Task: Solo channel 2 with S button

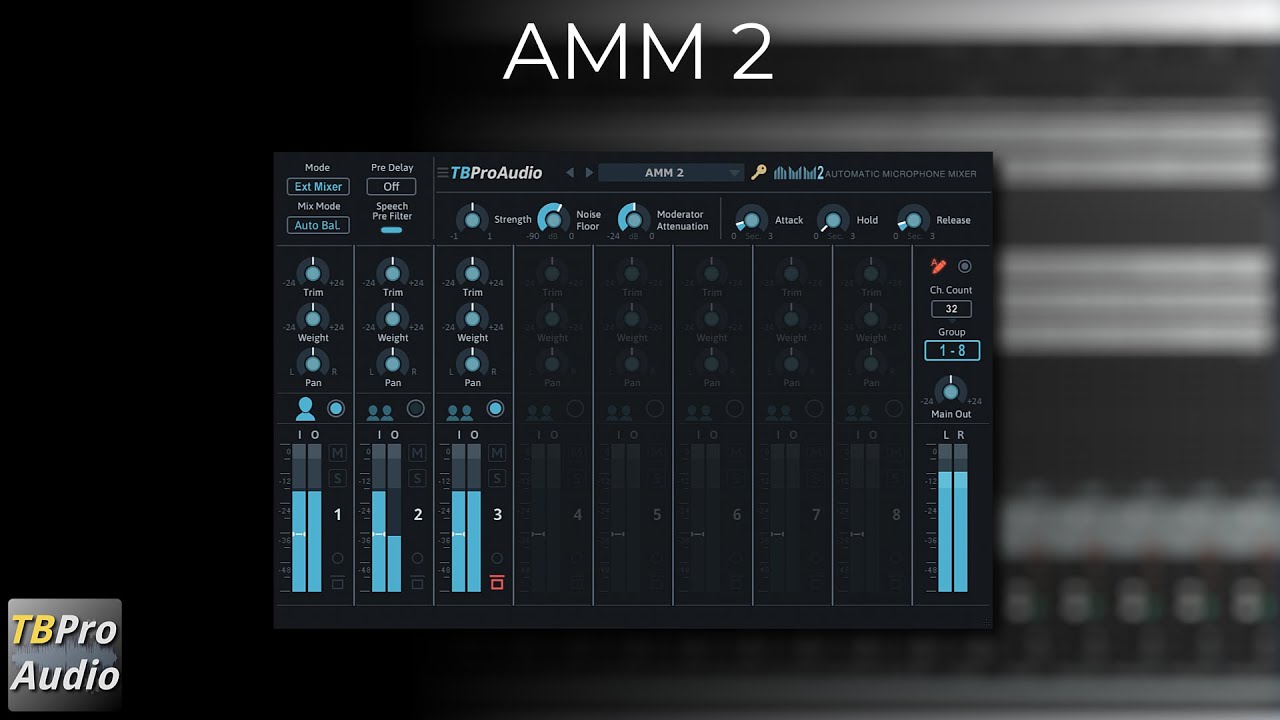Action: pos(417,478)
